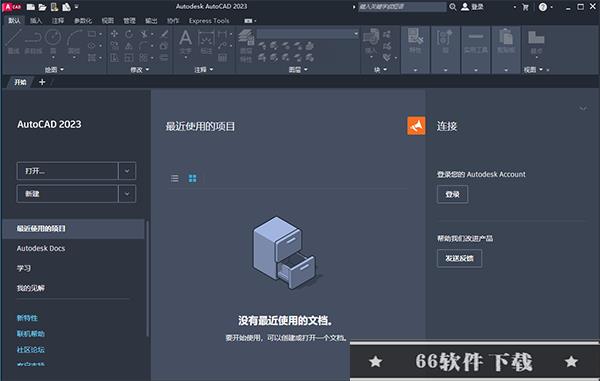Image resolution: width=600 pixels, height=381 pixels.
Task: Open the 参数化 ribbon tab
Action: [83, 21]
